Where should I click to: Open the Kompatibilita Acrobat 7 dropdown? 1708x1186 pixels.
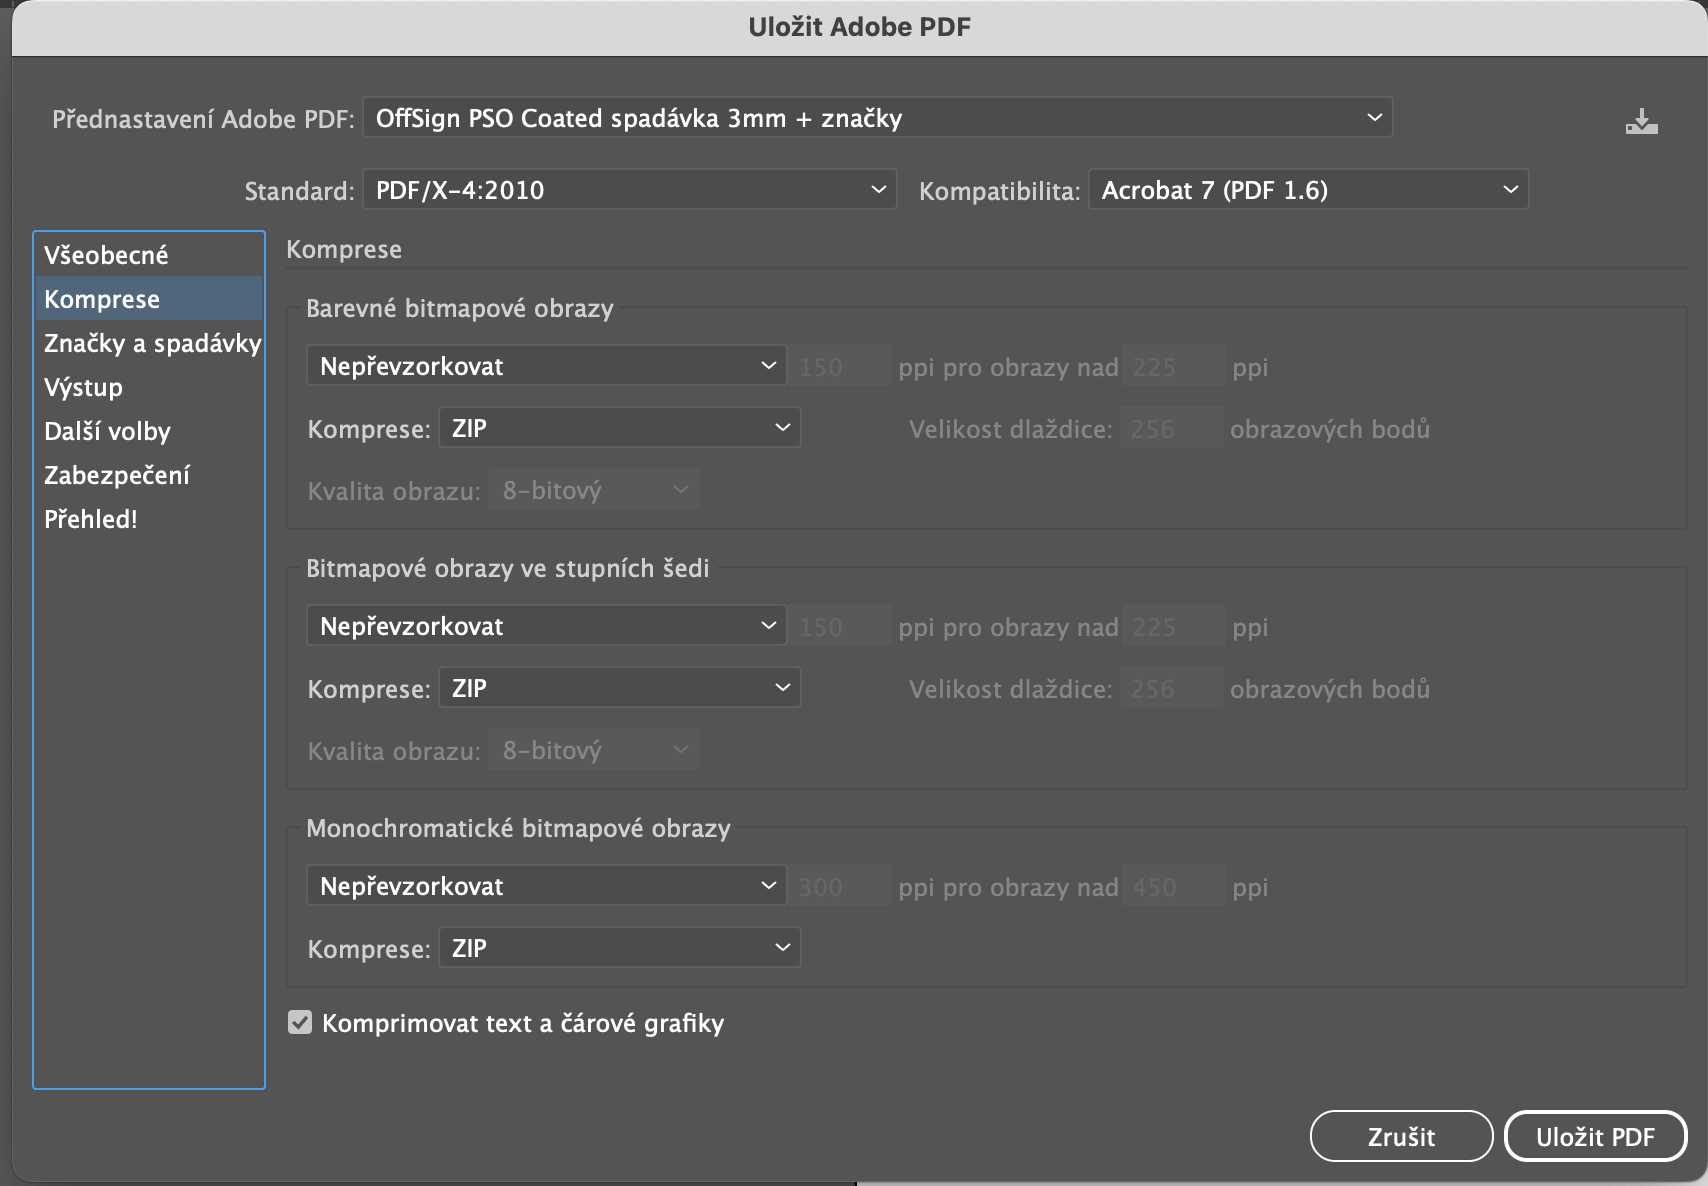1308,190
